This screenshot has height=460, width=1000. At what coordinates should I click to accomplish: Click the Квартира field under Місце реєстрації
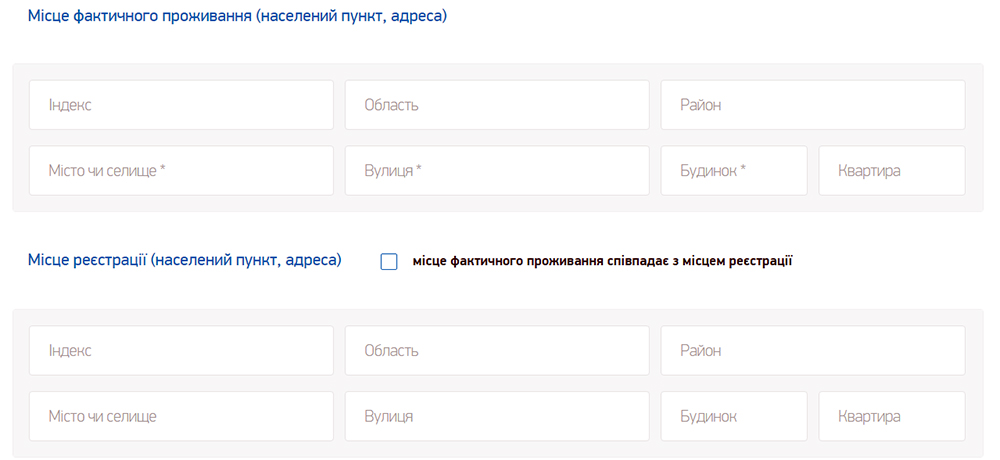coord(892,416)
